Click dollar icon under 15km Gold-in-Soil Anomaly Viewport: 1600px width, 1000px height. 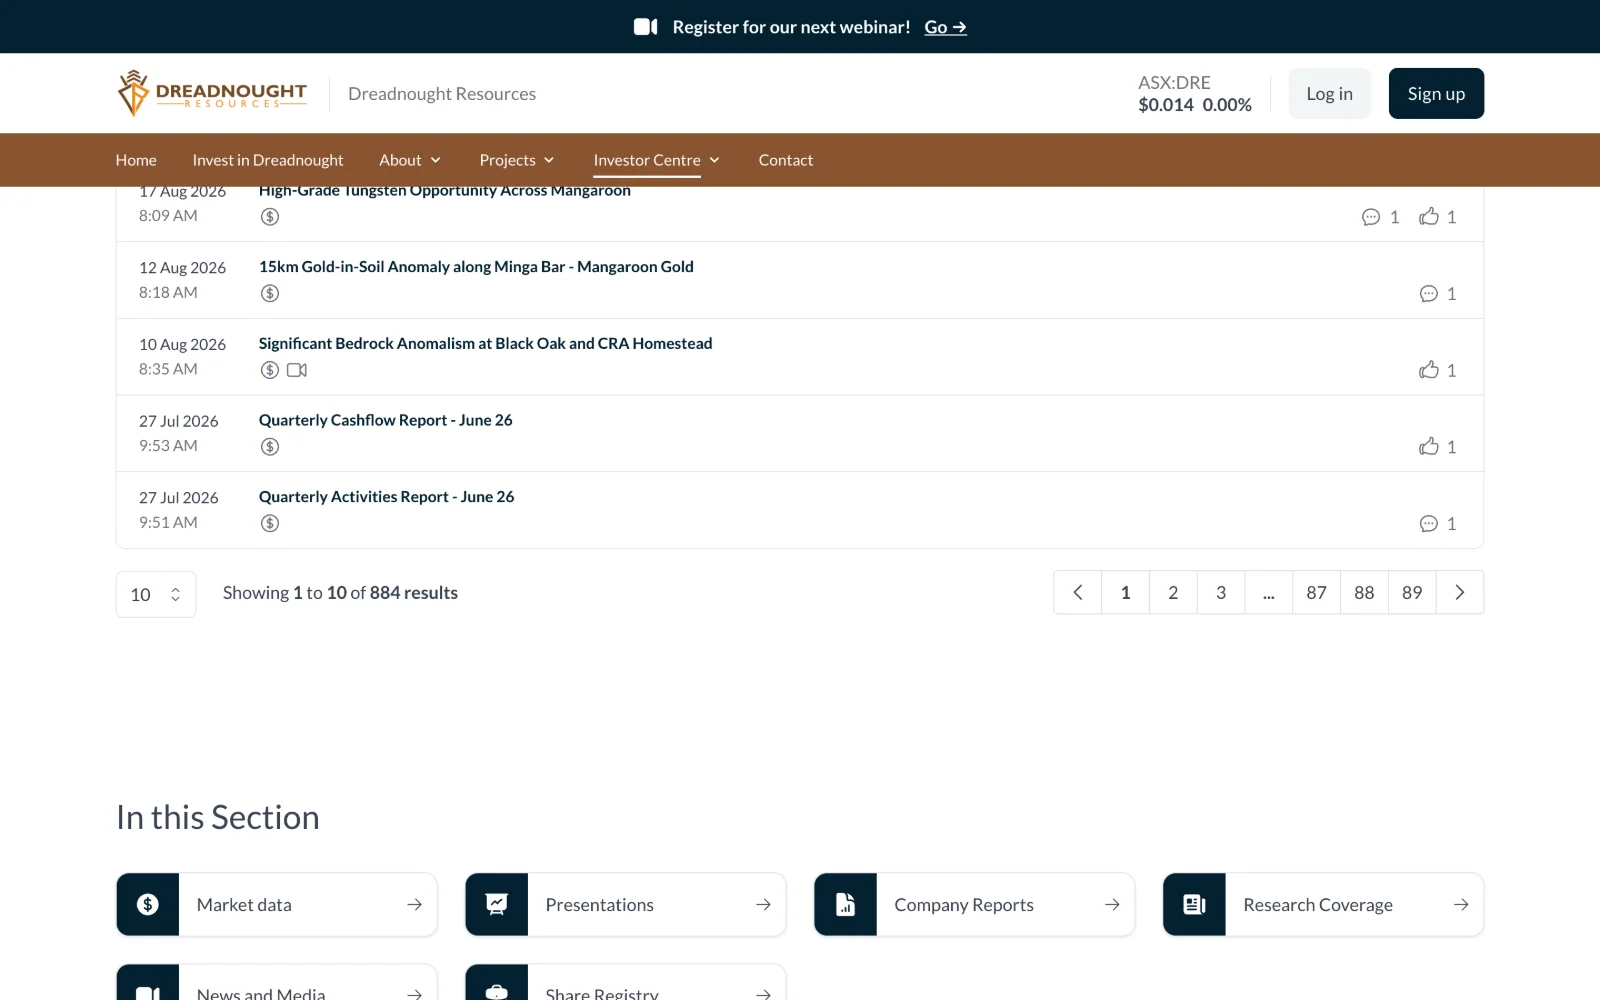pyautogui.click(x=270, y=293)
